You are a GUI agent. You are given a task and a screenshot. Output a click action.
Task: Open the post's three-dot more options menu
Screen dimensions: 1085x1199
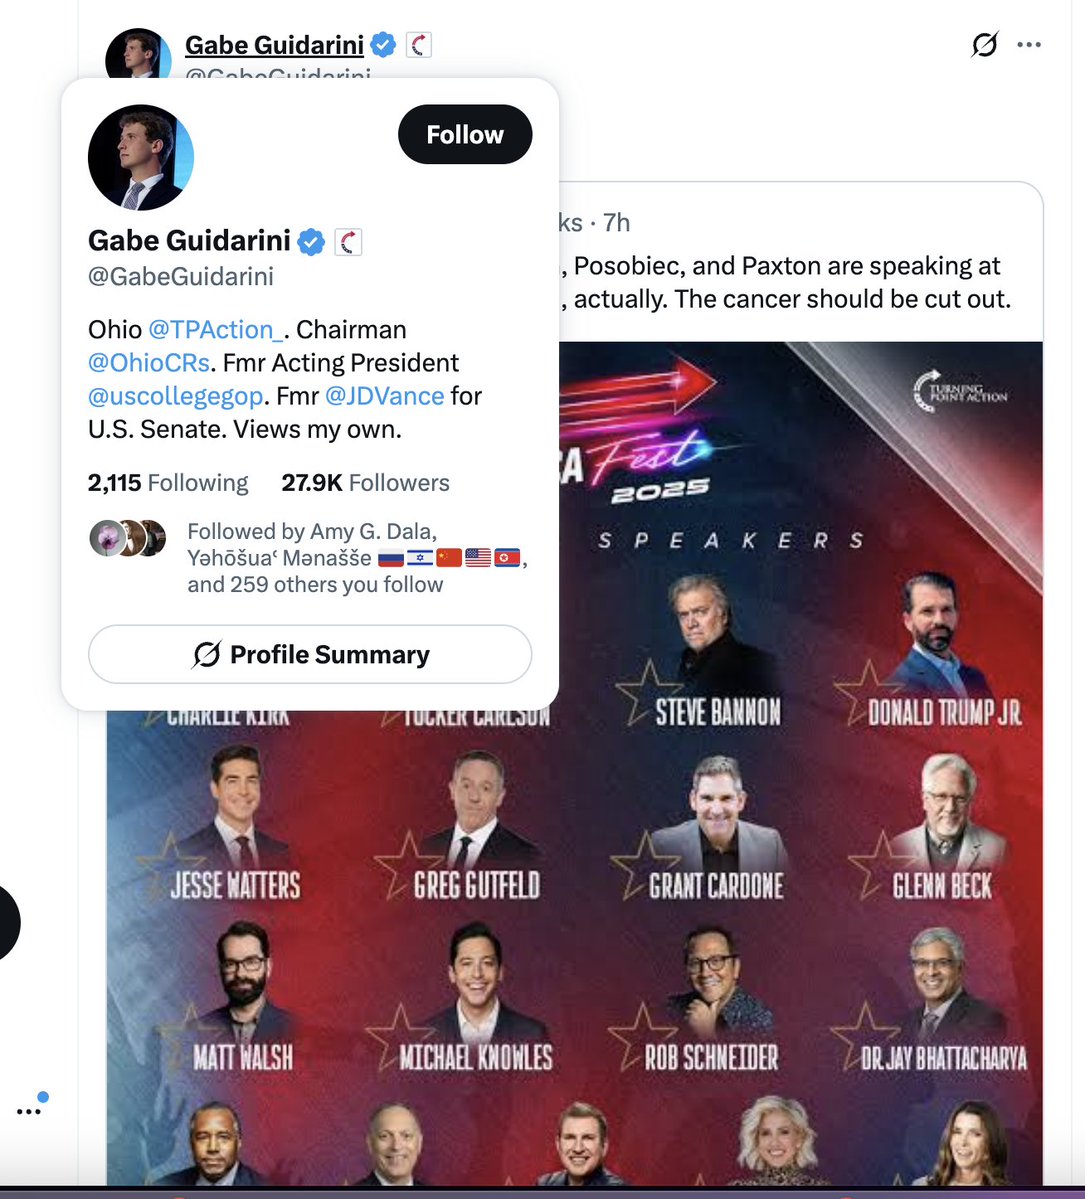1029,44
